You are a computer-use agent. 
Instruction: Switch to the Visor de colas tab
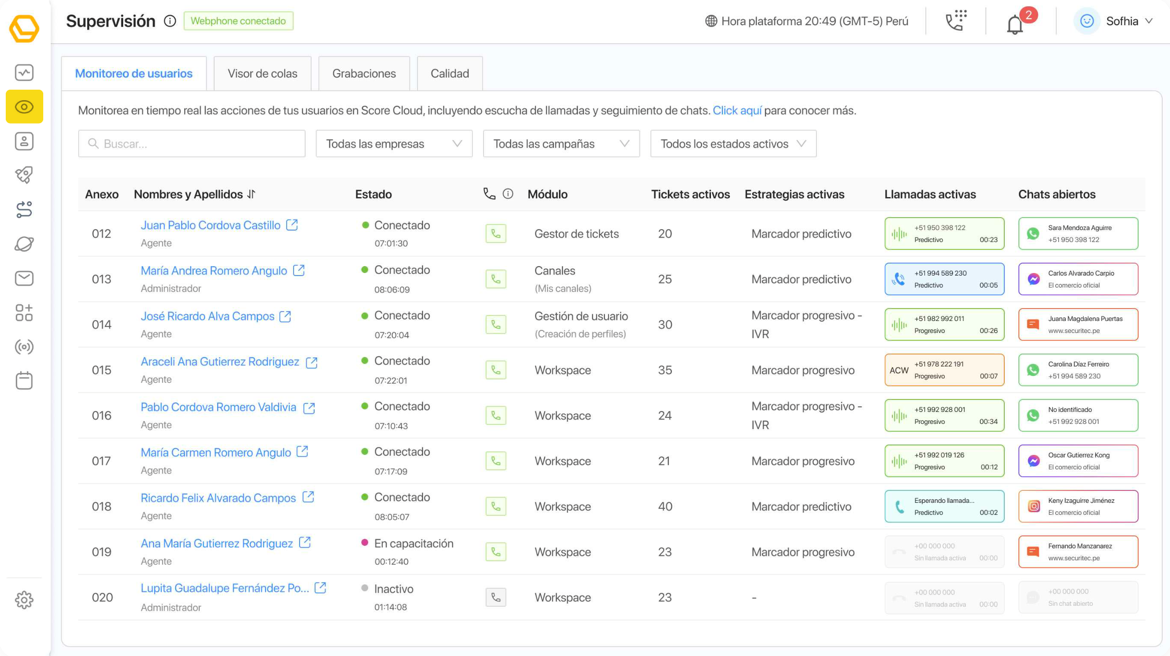click(262, 72)
